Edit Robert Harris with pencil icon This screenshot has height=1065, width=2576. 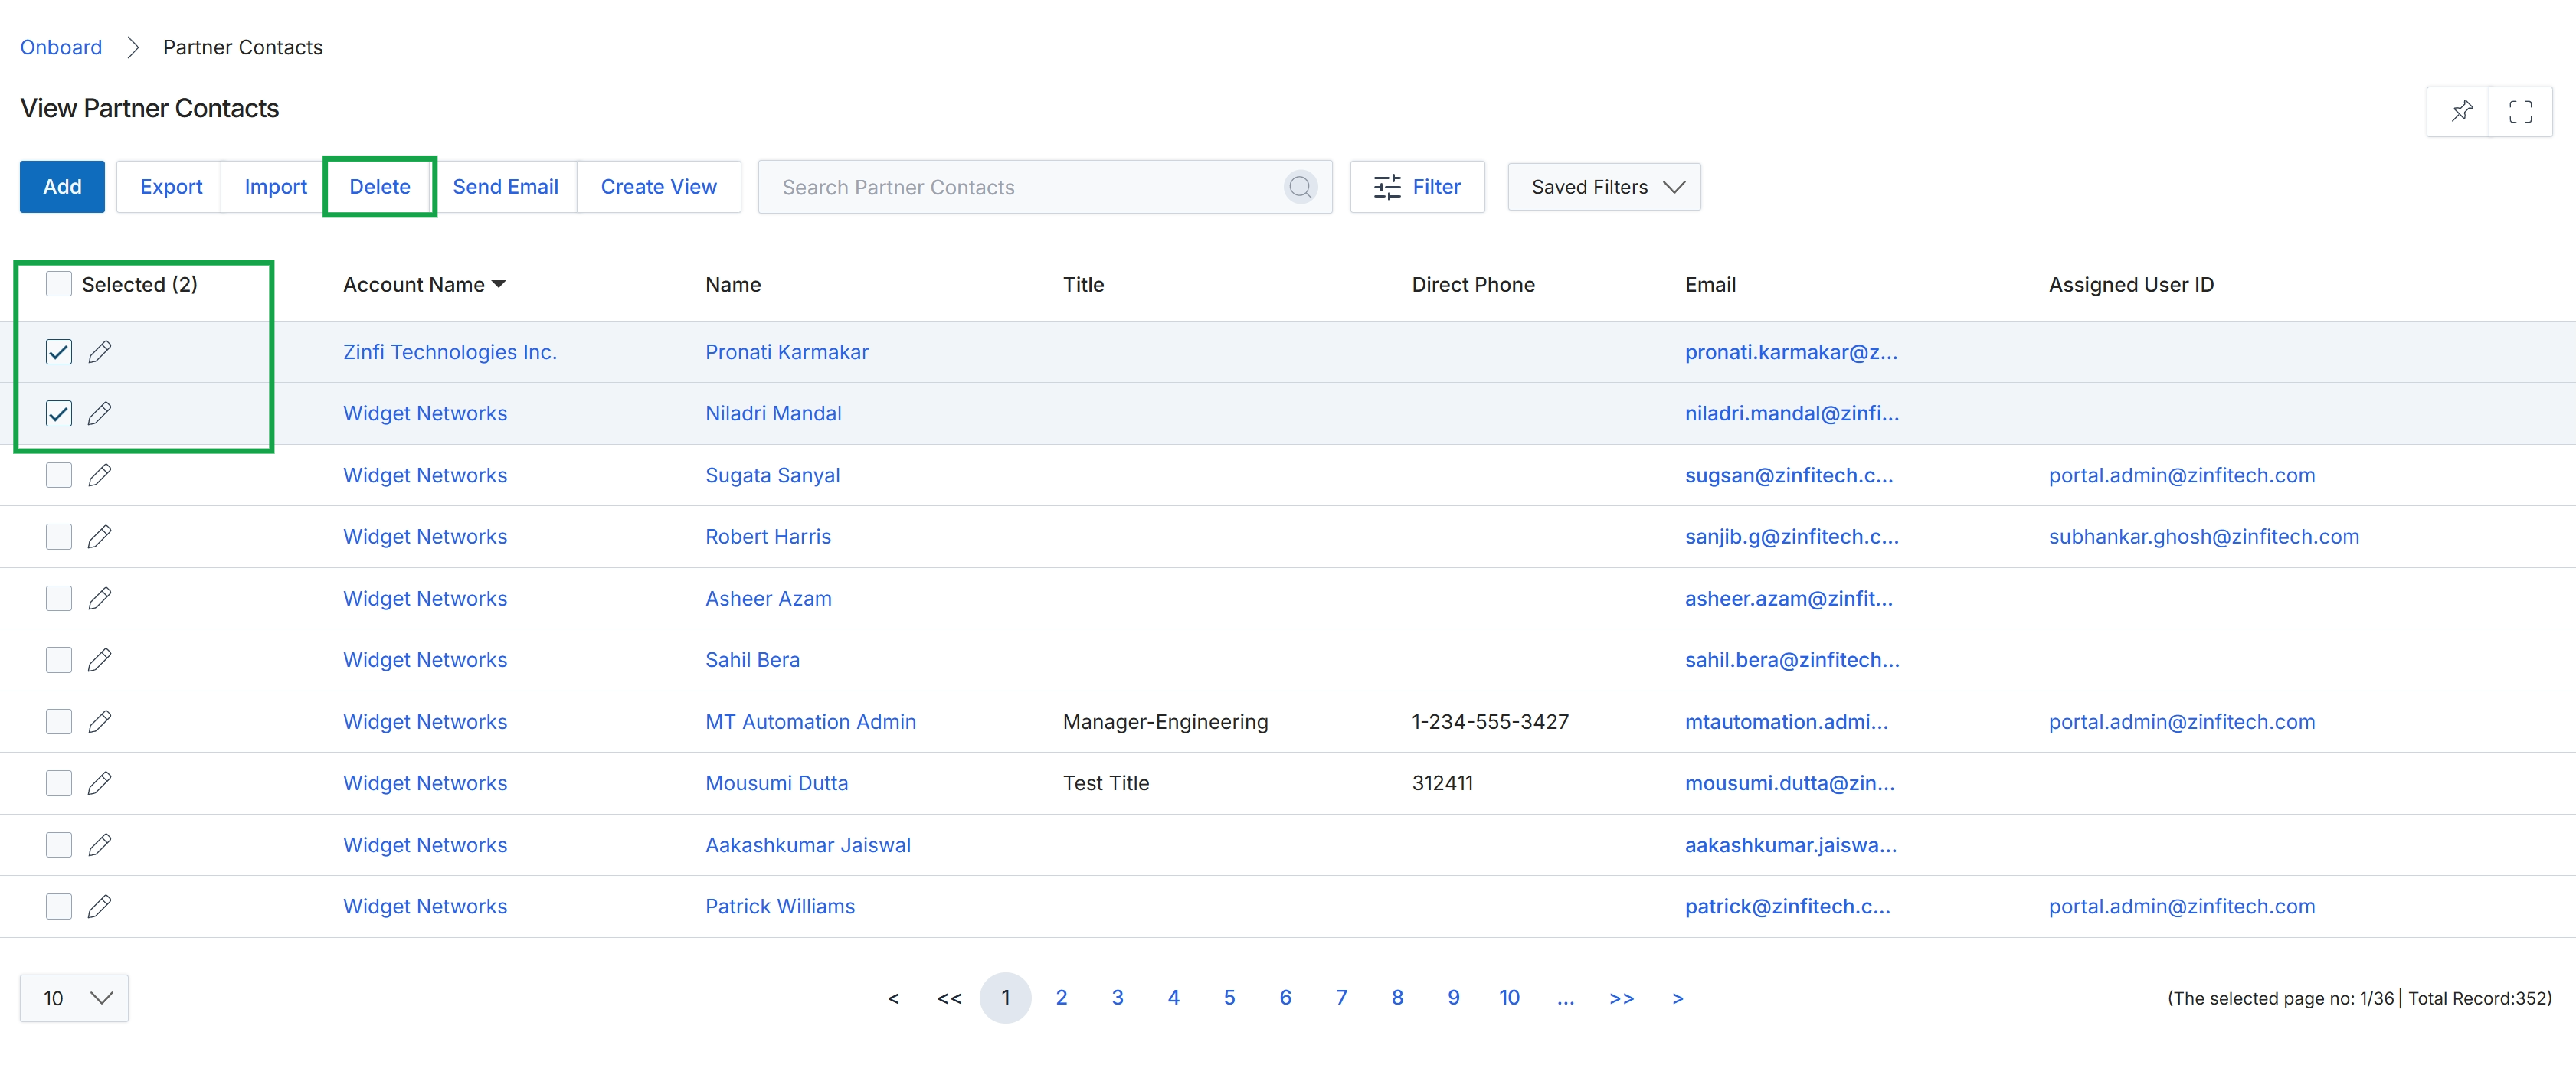[99, 537]
